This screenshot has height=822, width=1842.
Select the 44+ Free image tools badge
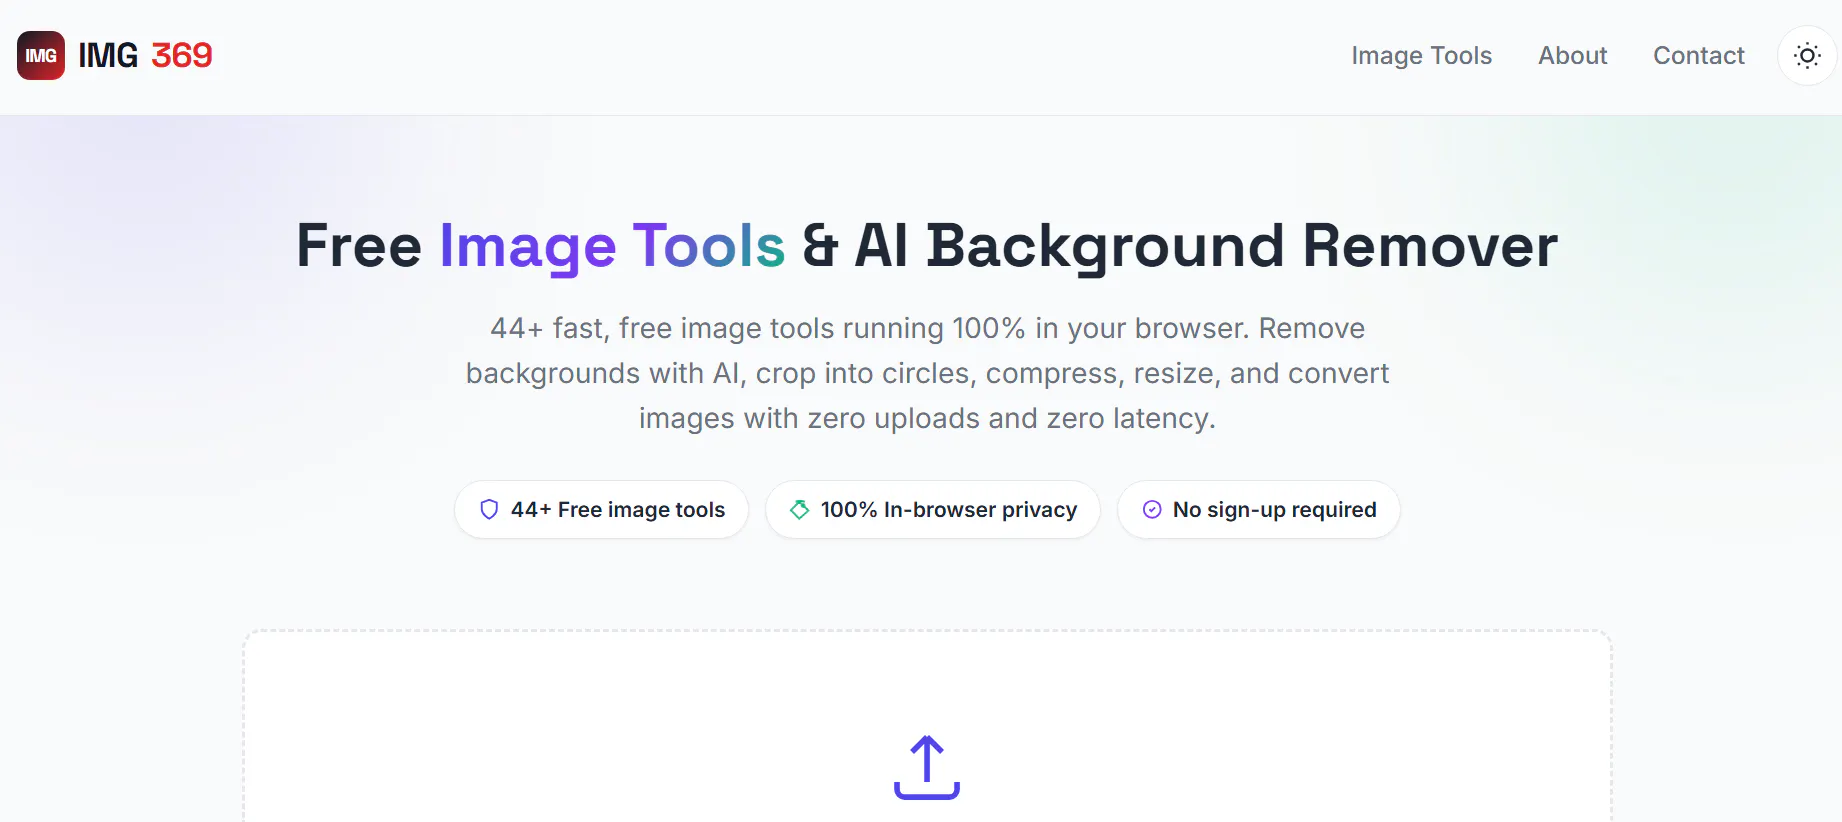point(602,510)
